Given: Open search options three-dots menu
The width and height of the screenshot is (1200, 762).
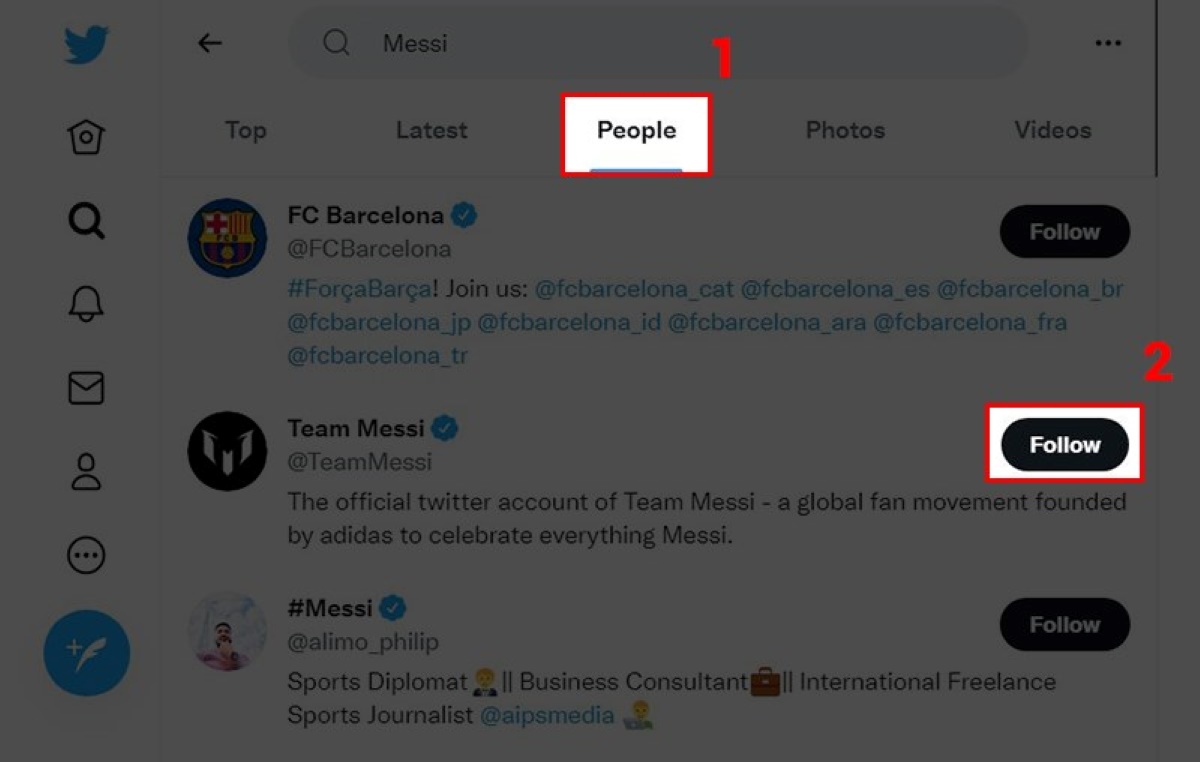Looking at the screenshot, I should (x=1107, y=43).
